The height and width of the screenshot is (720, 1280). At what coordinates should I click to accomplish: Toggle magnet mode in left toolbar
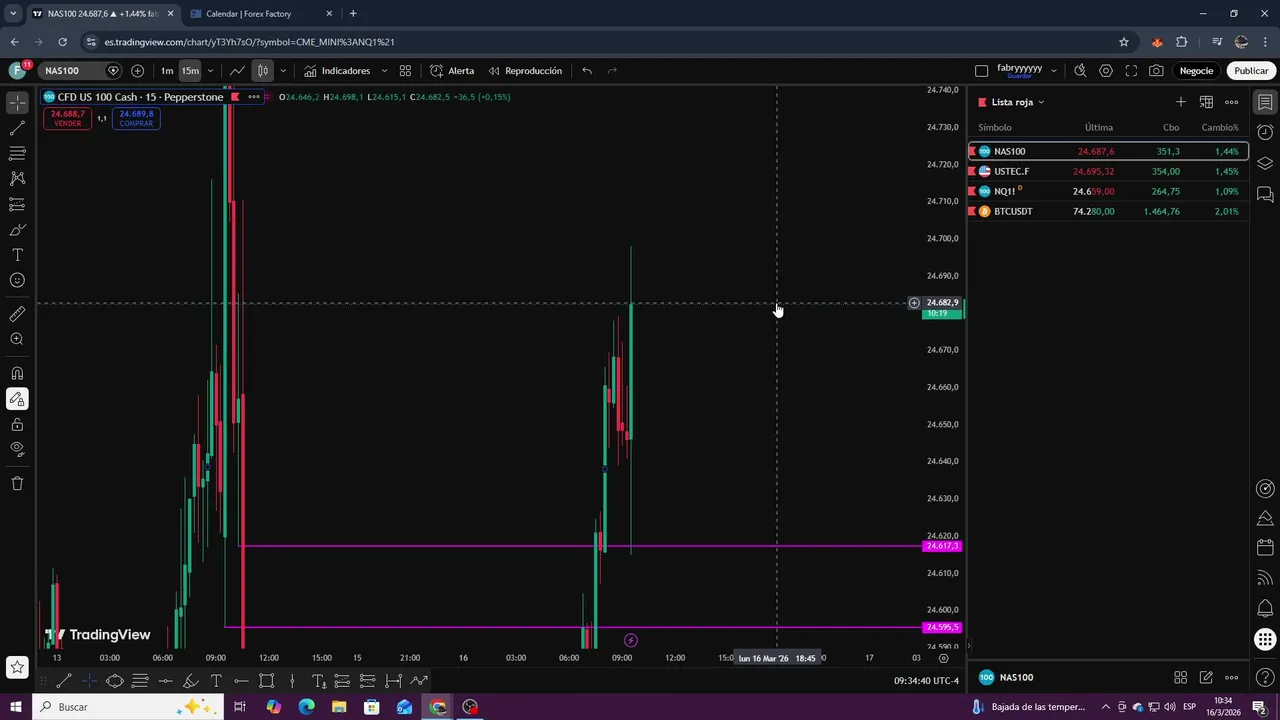[17, 373]
